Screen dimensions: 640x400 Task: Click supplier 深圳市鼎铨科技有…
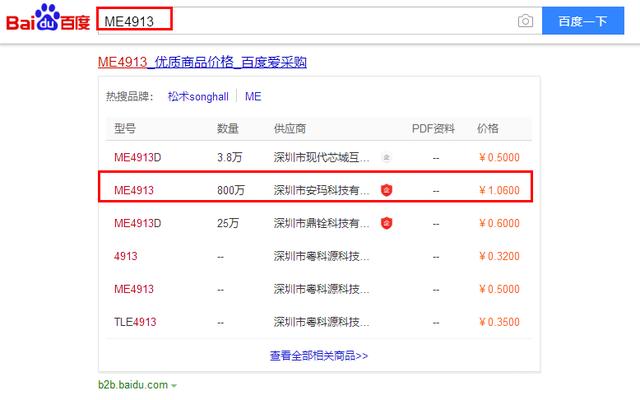(x=321, y=223)
